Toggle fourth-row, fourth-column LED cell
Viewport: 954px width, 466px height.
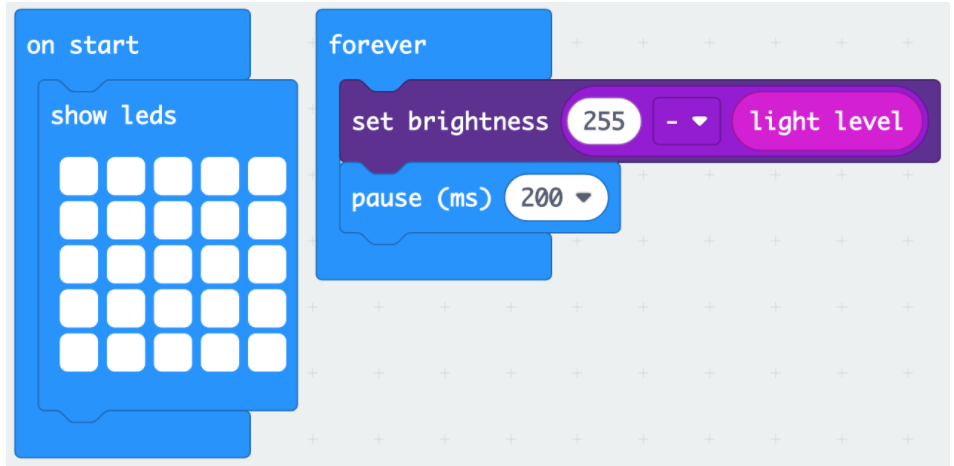click(220, 308)
